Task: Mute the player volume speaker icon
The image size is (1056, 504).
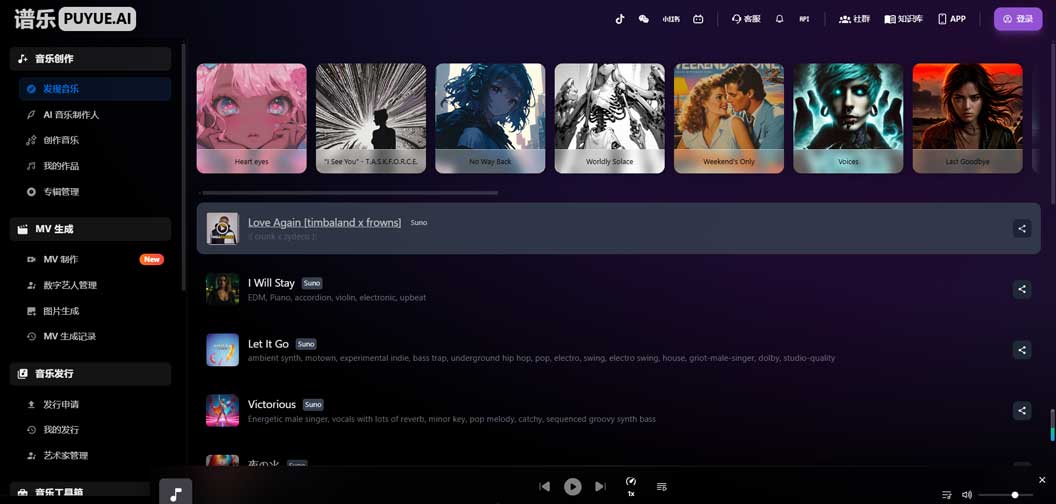Action: click(967, 495)
